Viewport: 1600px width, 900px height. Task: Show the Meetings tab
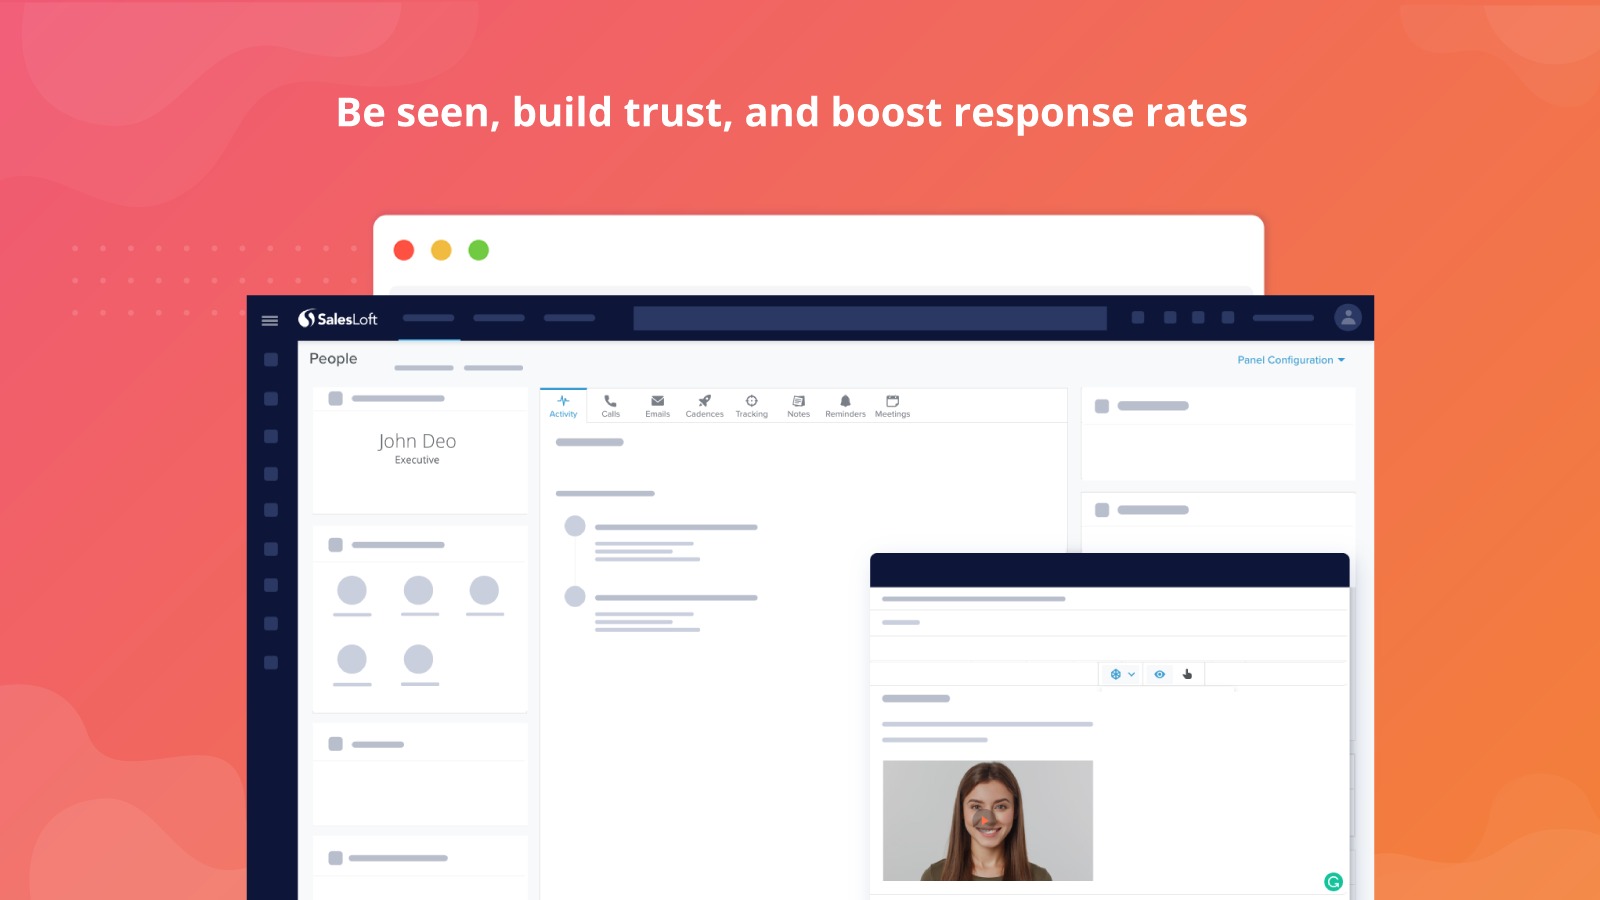click(x=892, y=406)
